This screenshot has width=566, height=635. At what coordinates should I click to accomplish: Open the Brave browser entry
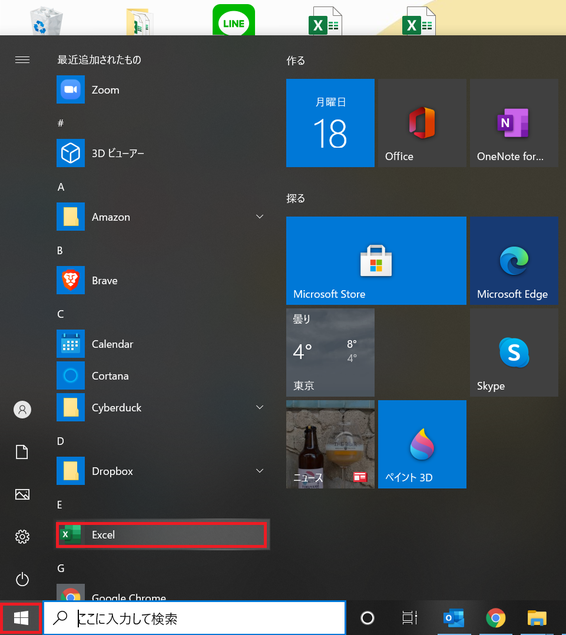(x=162, y=280)
